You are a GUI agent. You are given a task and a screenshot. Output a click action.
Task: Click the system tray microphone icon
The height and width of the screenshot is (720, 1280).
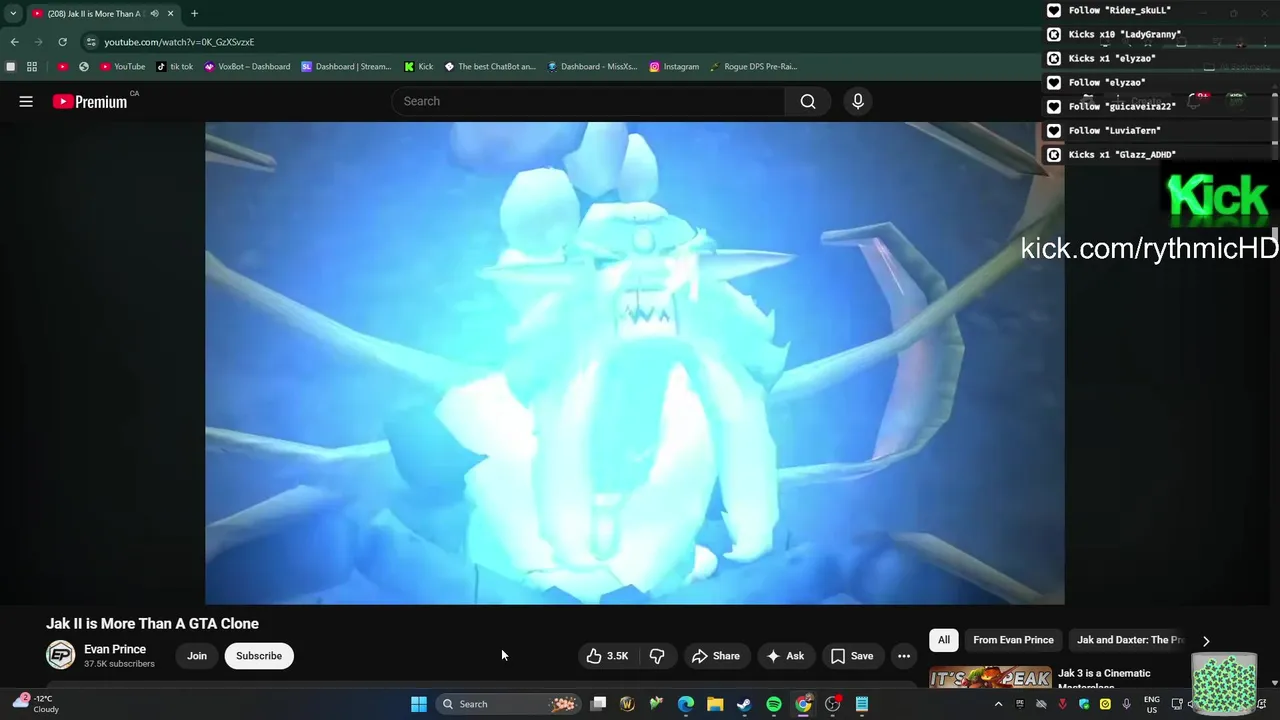click(1127, 704)
